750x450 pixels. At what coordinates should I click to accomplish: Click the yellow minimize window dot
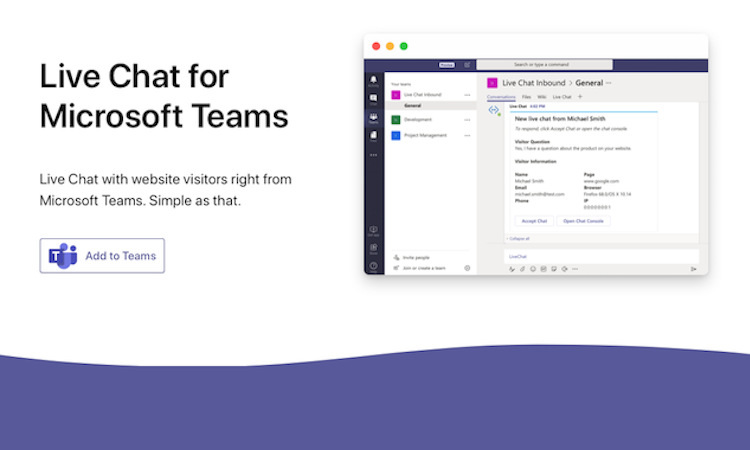tap(390, 46)
